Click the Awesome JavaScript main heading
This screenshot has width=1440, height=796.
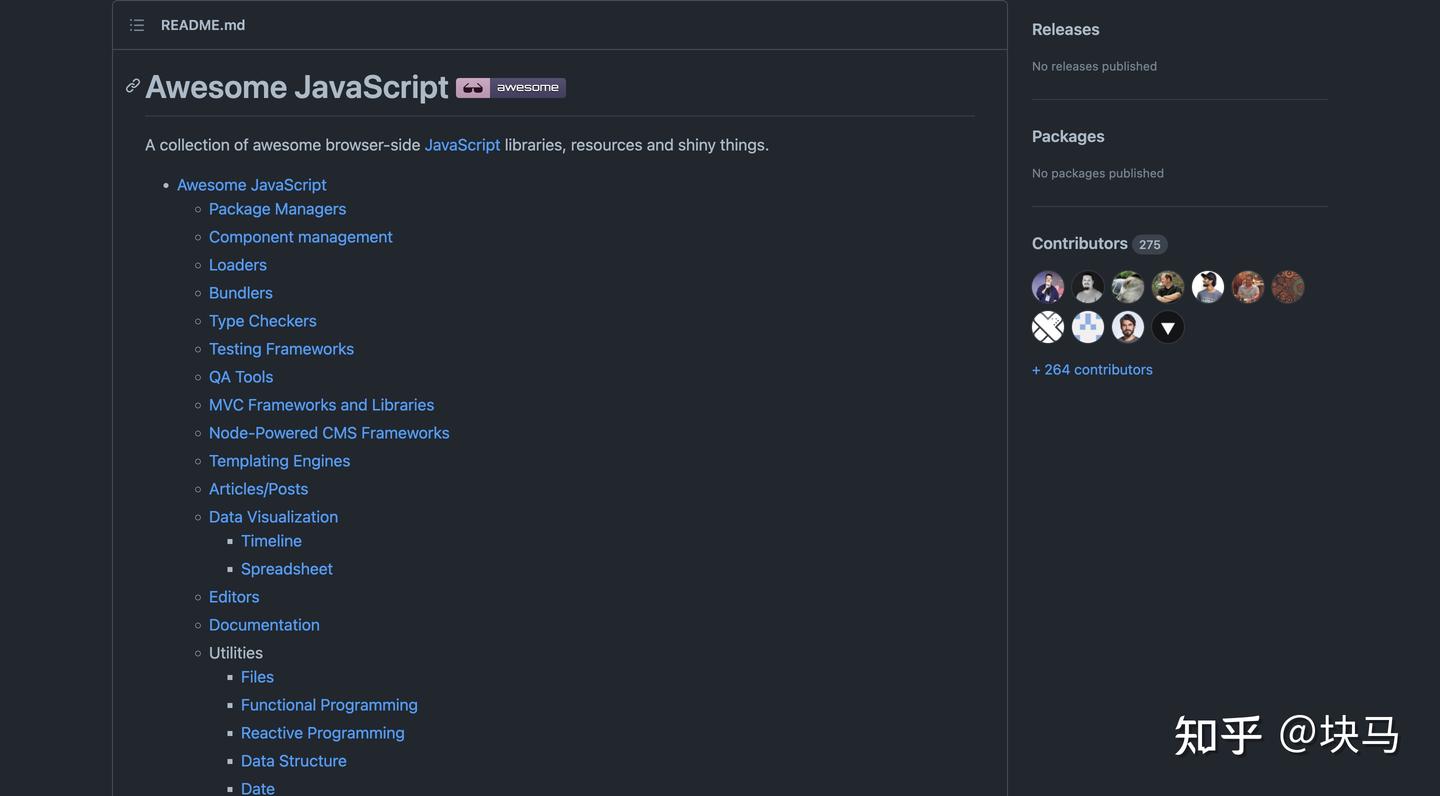(x=297, y=87)
